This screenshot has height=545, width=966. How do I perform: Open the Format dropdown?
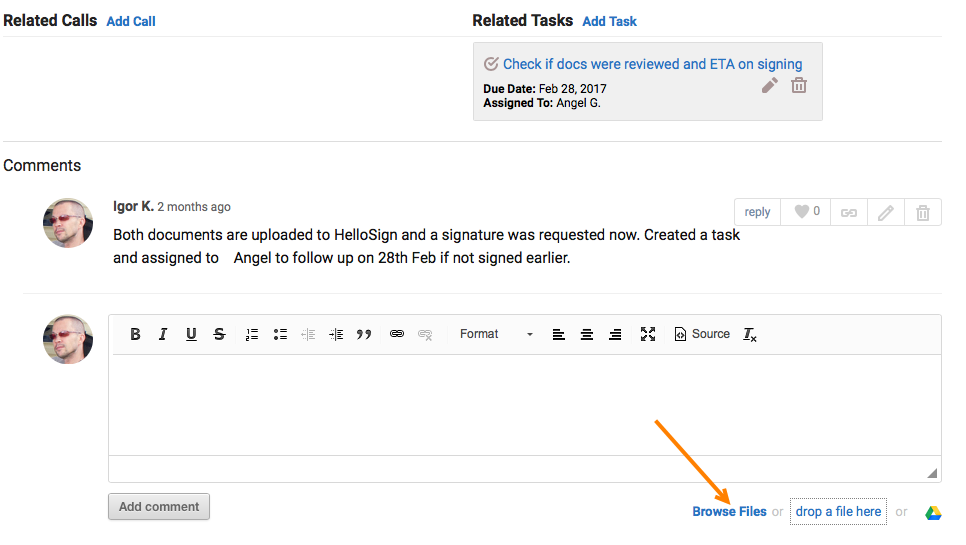496,334
